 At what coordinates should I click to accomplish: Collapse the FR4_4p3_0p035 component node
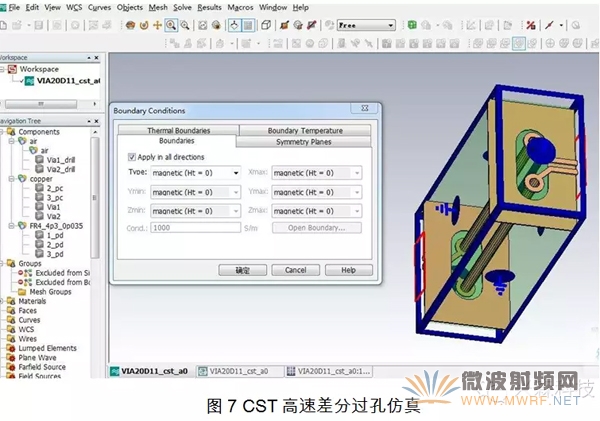(12, 226)
